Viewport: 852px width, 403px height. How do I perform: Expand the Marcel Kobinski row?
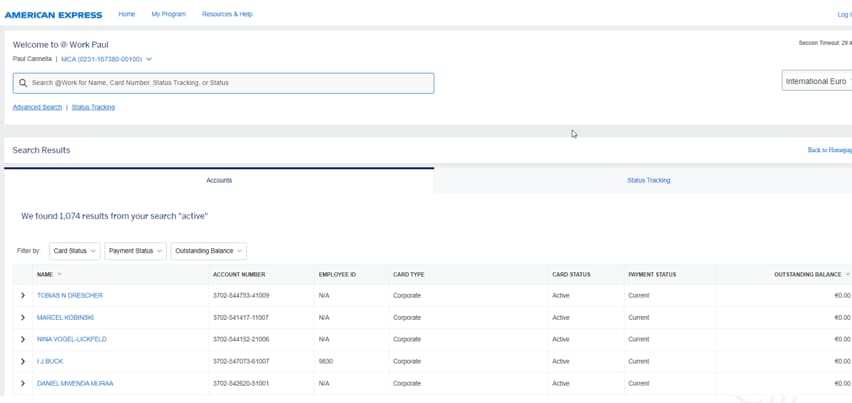(23, 318)
